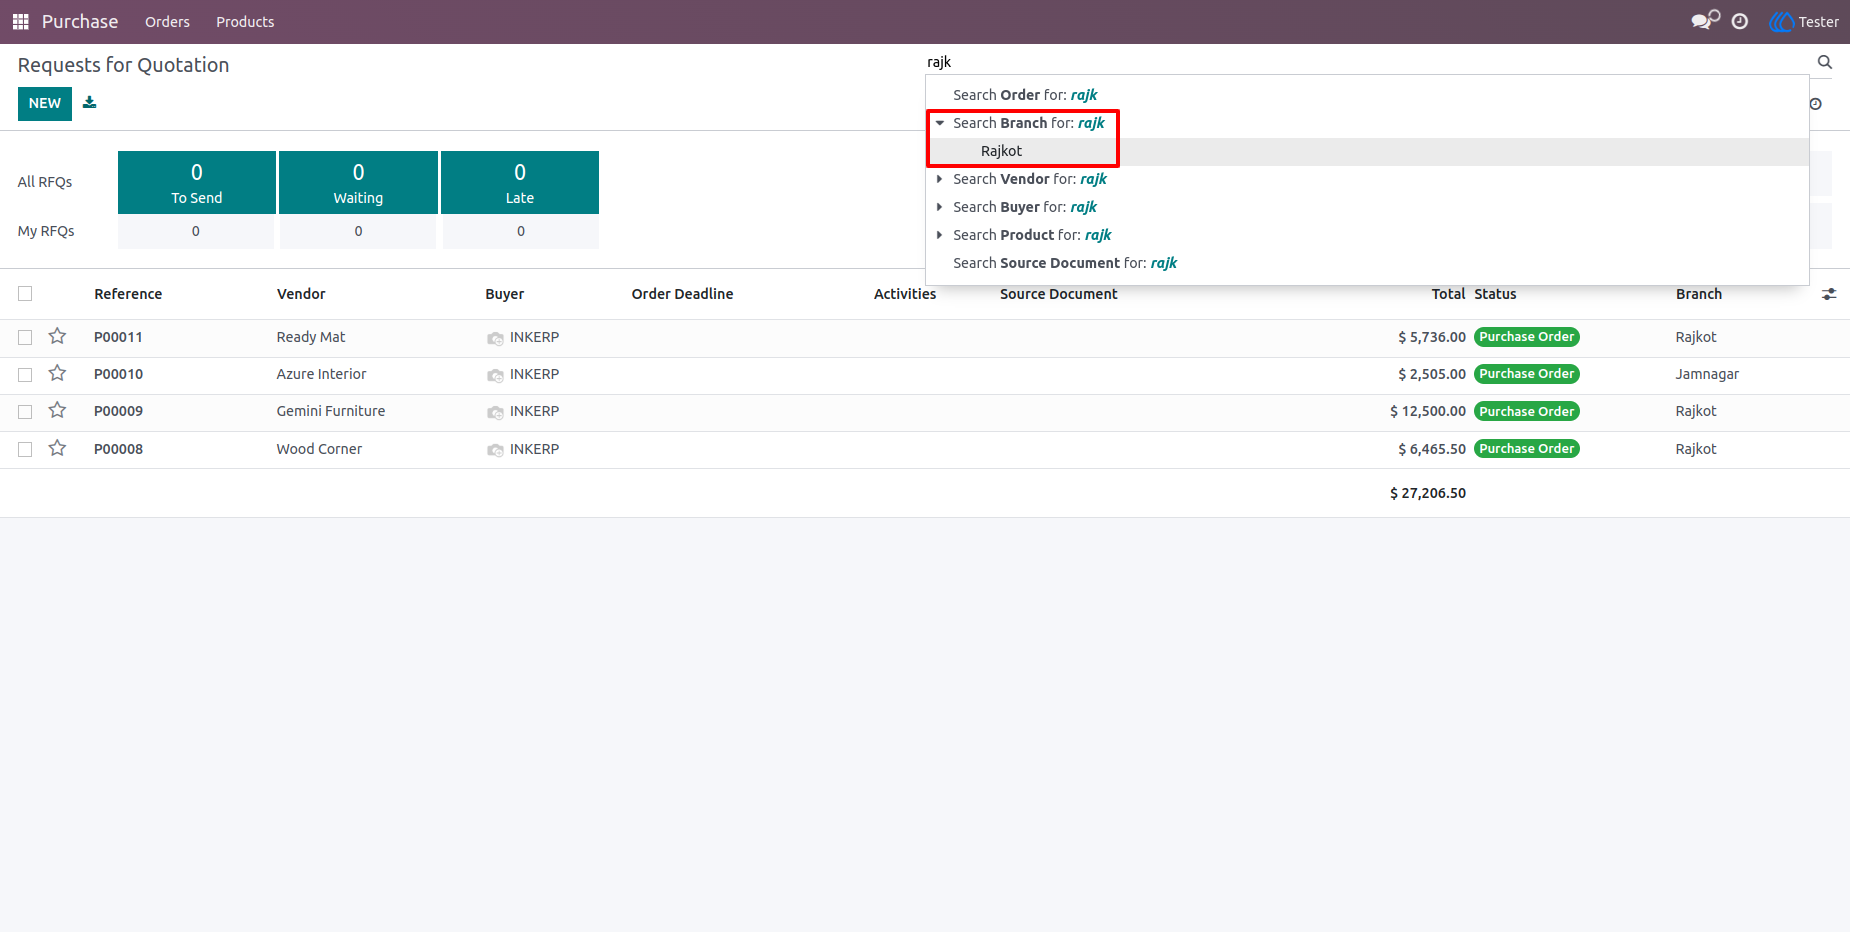Click the NEW button
Screen dimensions: 1850x932
45,103
